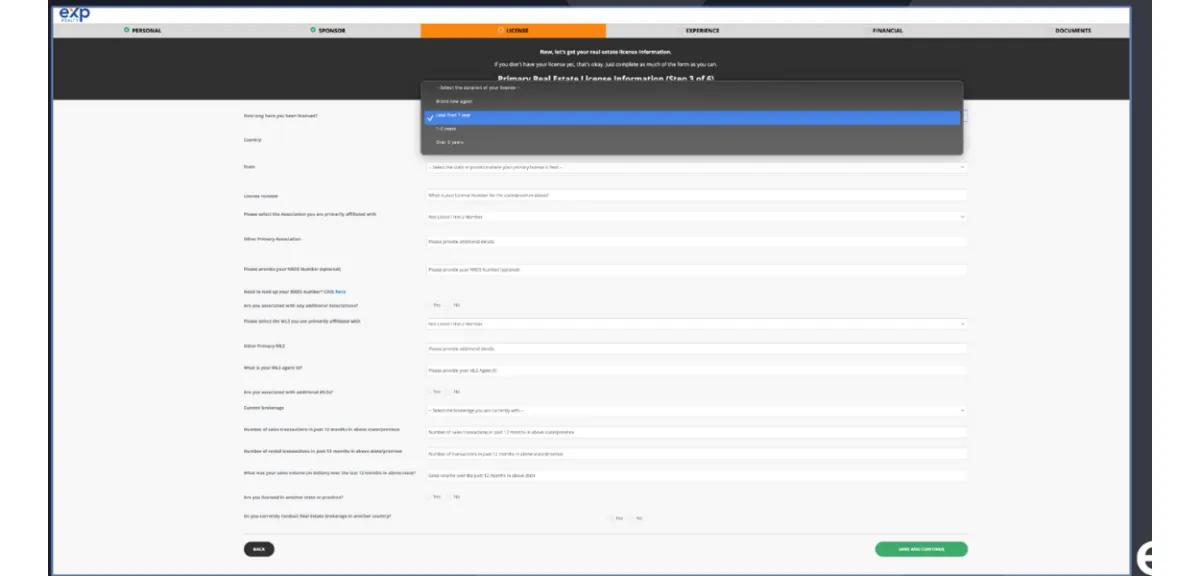Go to the Personal step tab
The image size is (1200, 576).
click(144, 31)
